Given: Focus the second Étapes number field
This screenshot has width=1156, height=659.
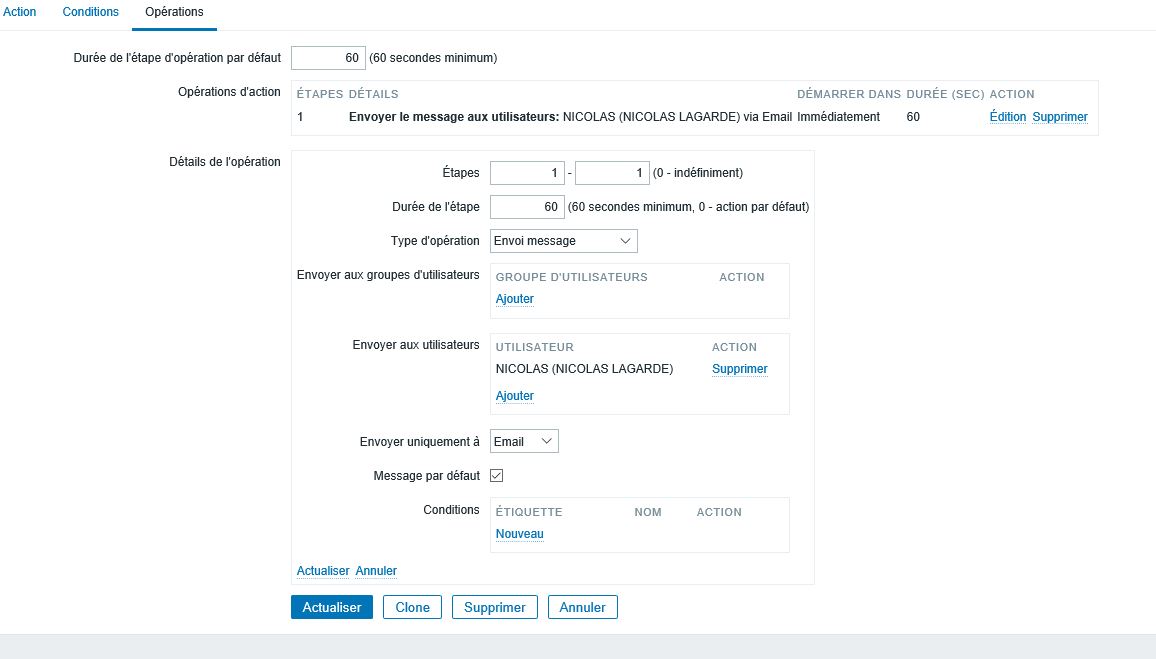Looking at the screenshot, I should [612, 173].
